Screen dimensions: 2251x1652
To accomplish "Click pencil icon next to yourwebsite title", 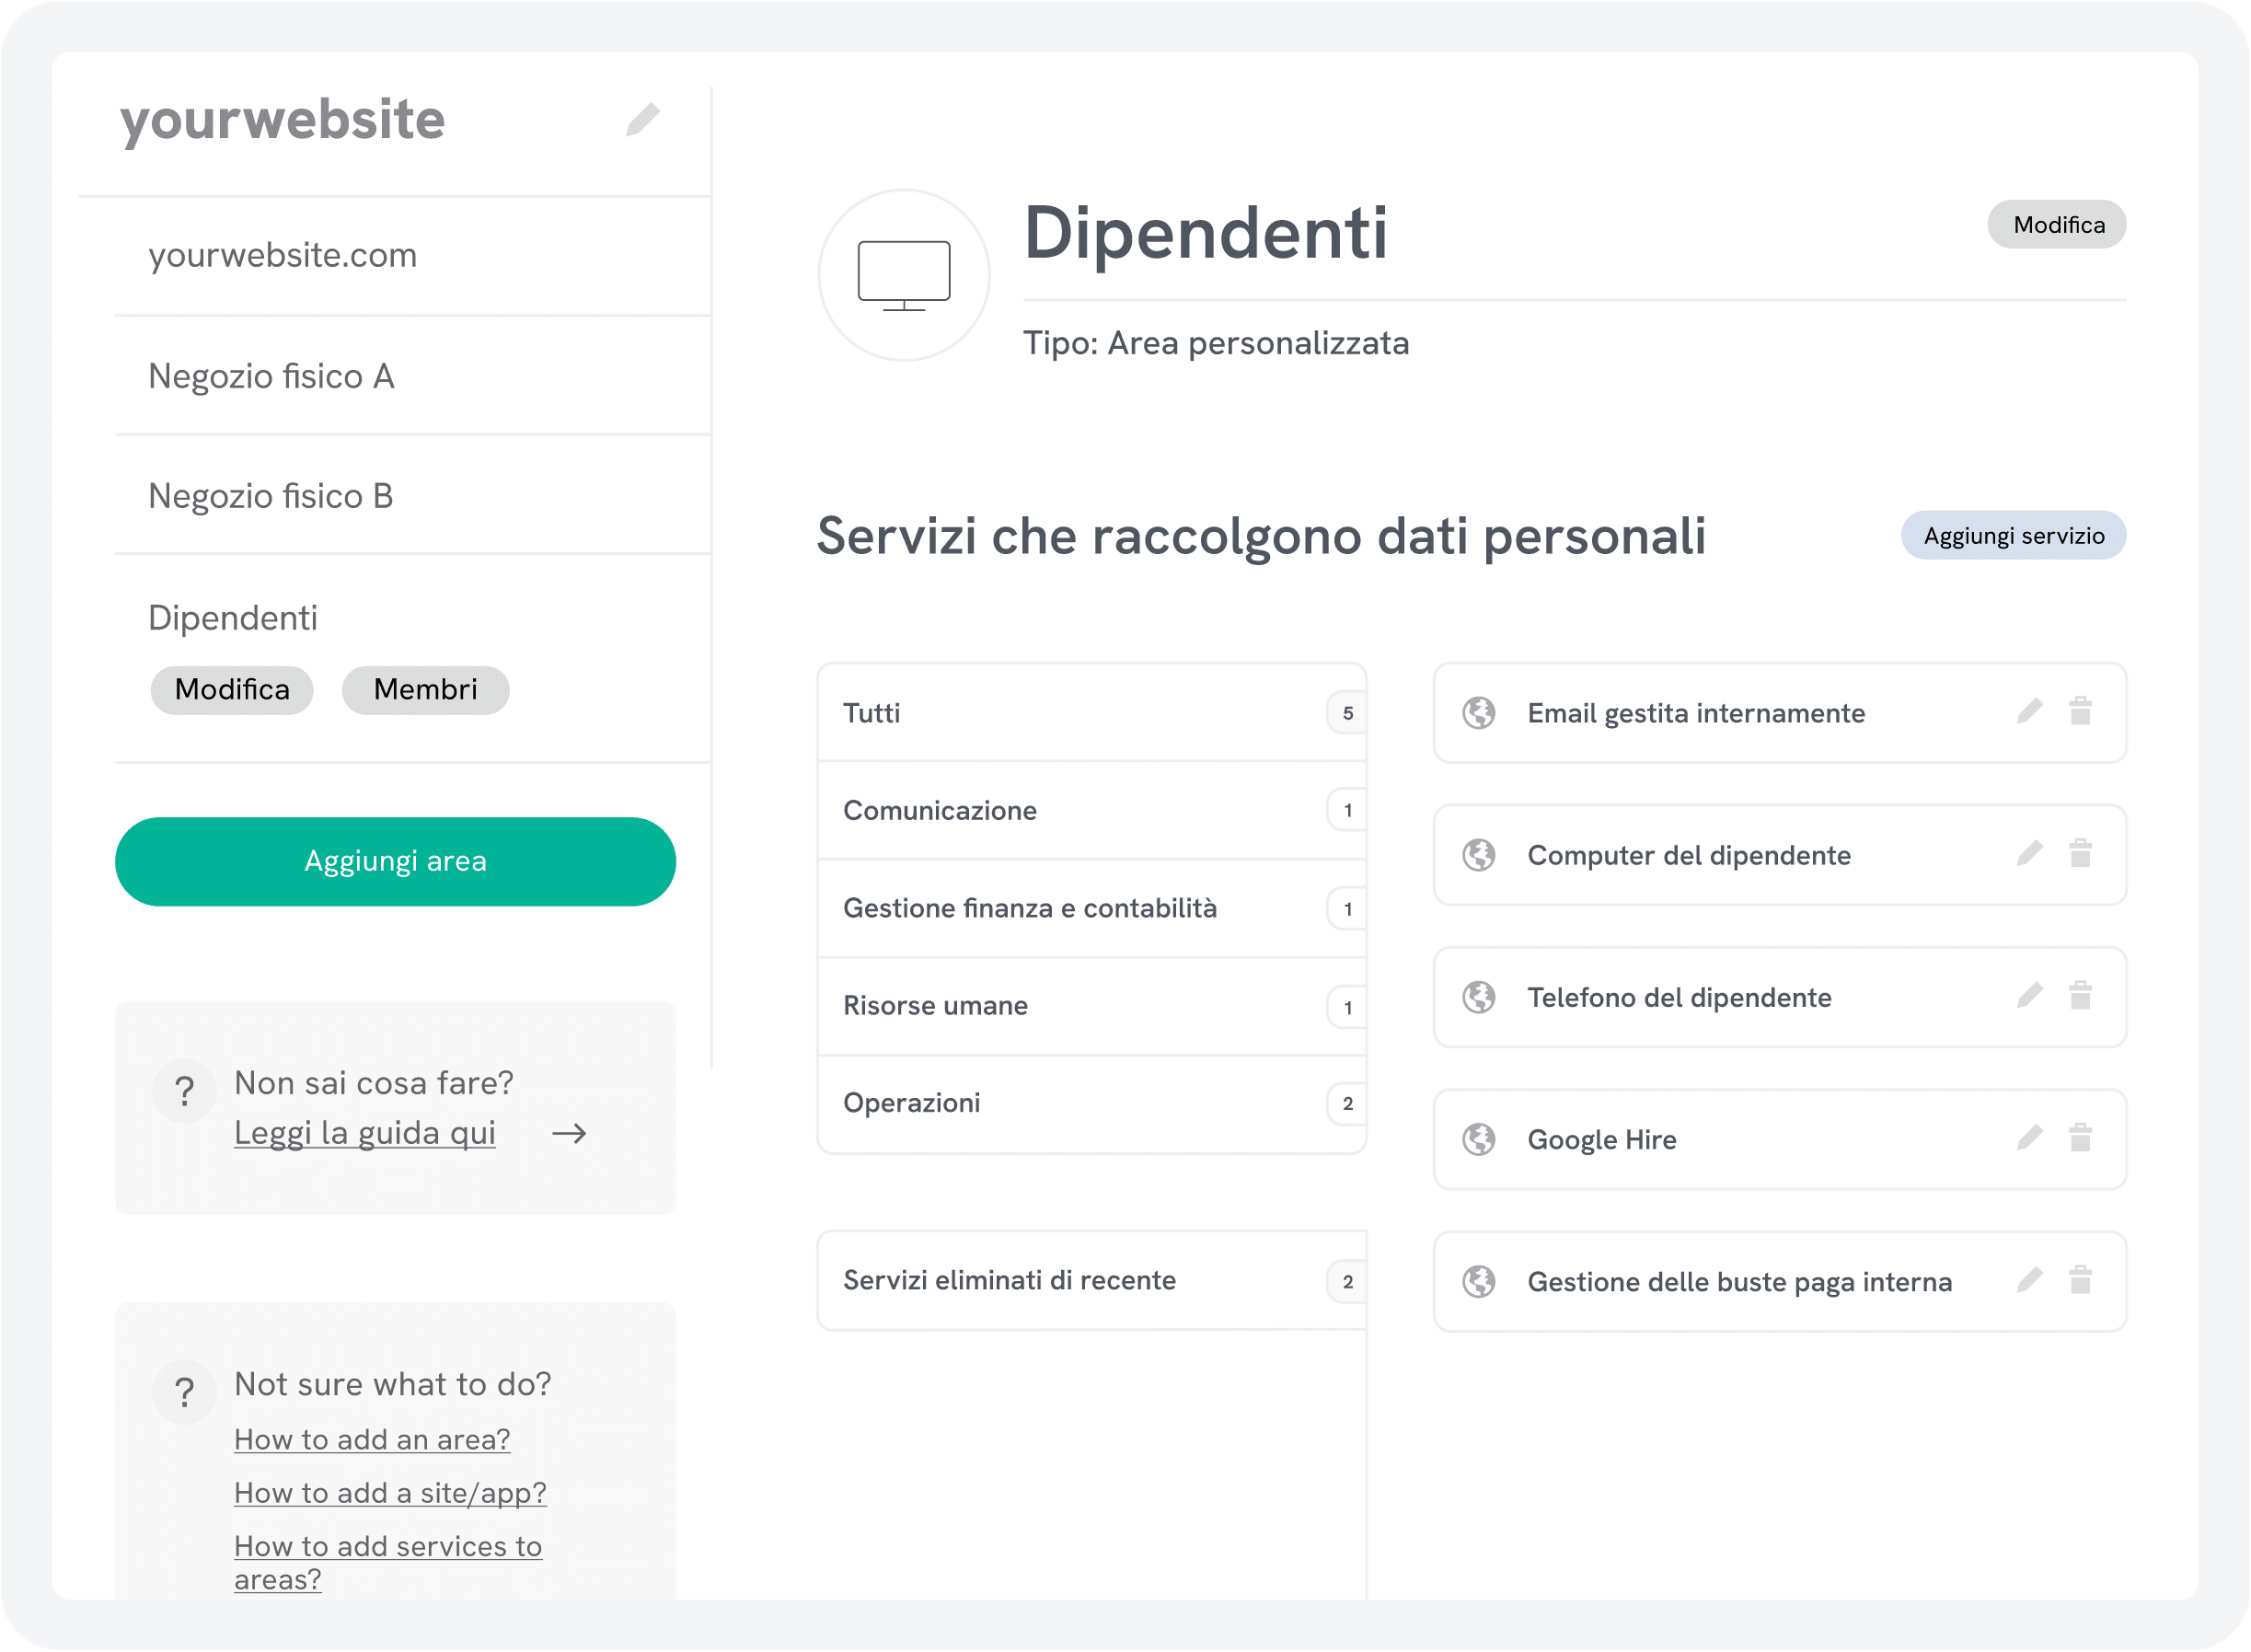I will click(x=643, y=119).
